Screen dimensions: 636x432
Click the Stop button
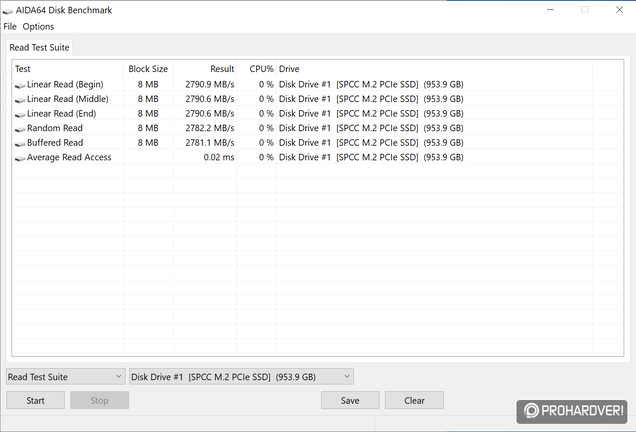pos(99,400)
